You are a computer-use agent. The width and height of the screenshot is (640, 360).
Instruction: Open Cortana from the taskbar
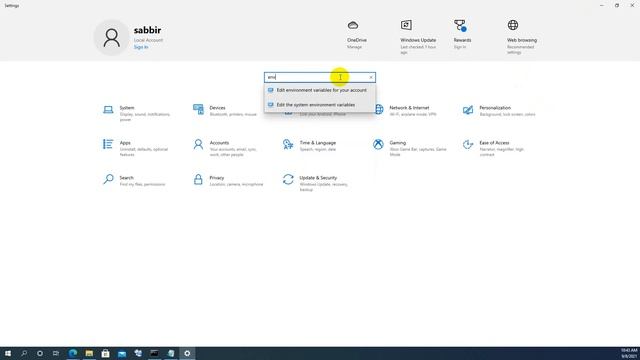pyautogui.click(x=40, y=353)
